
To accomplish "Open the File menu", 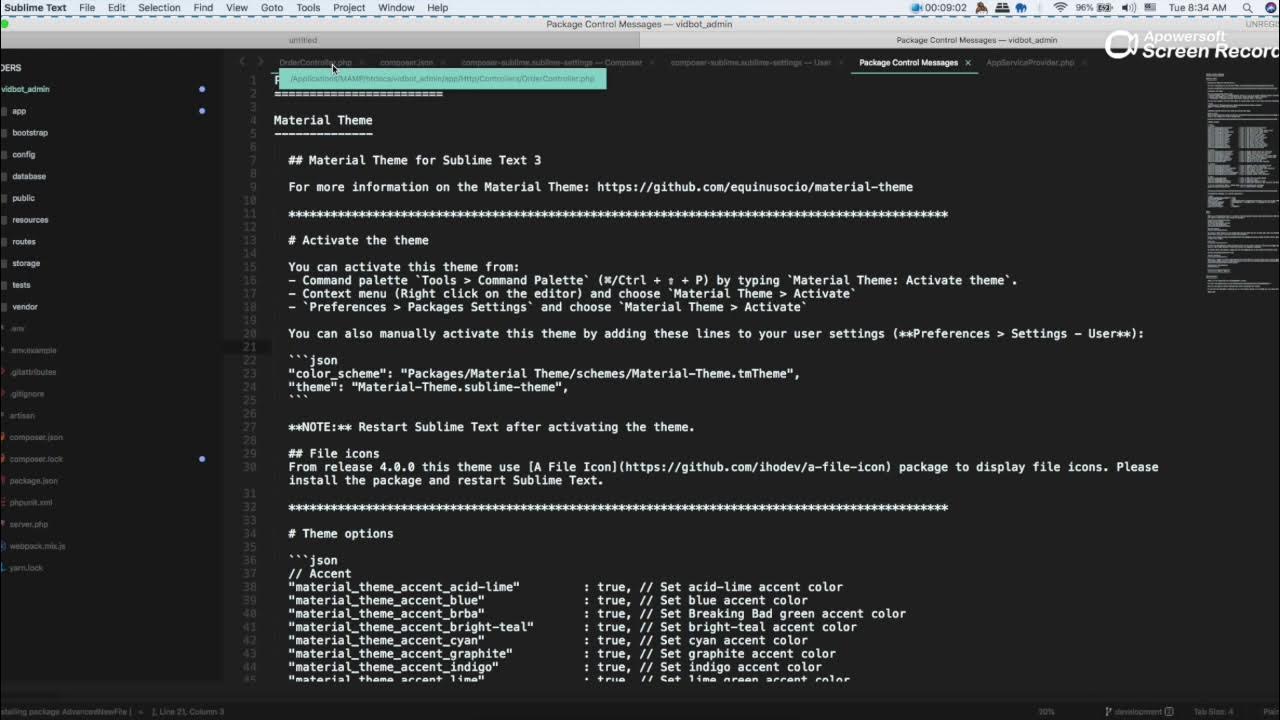I will coord(87,7).
